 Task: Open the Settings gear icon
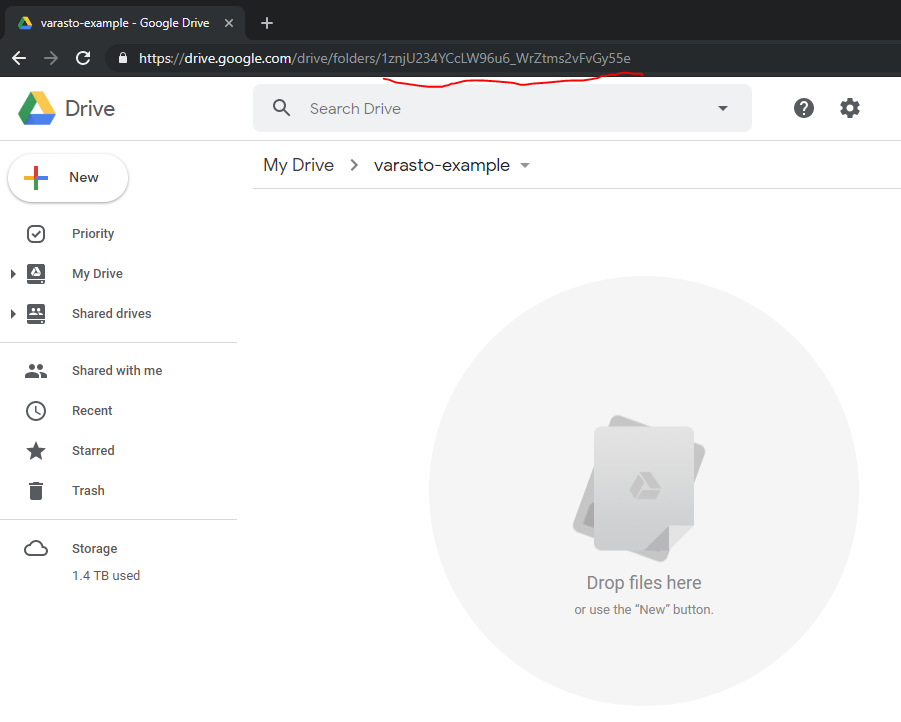[849, 108]
